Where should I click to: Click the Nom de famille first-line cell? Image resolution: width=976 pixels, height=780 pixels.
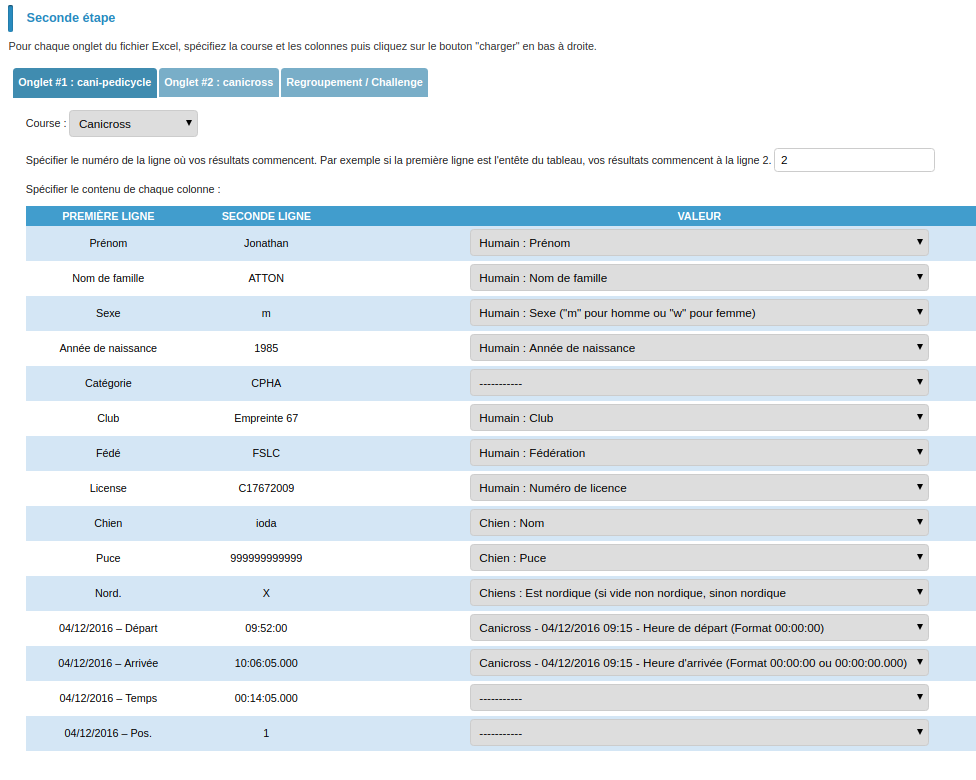[x=108, y=278]
